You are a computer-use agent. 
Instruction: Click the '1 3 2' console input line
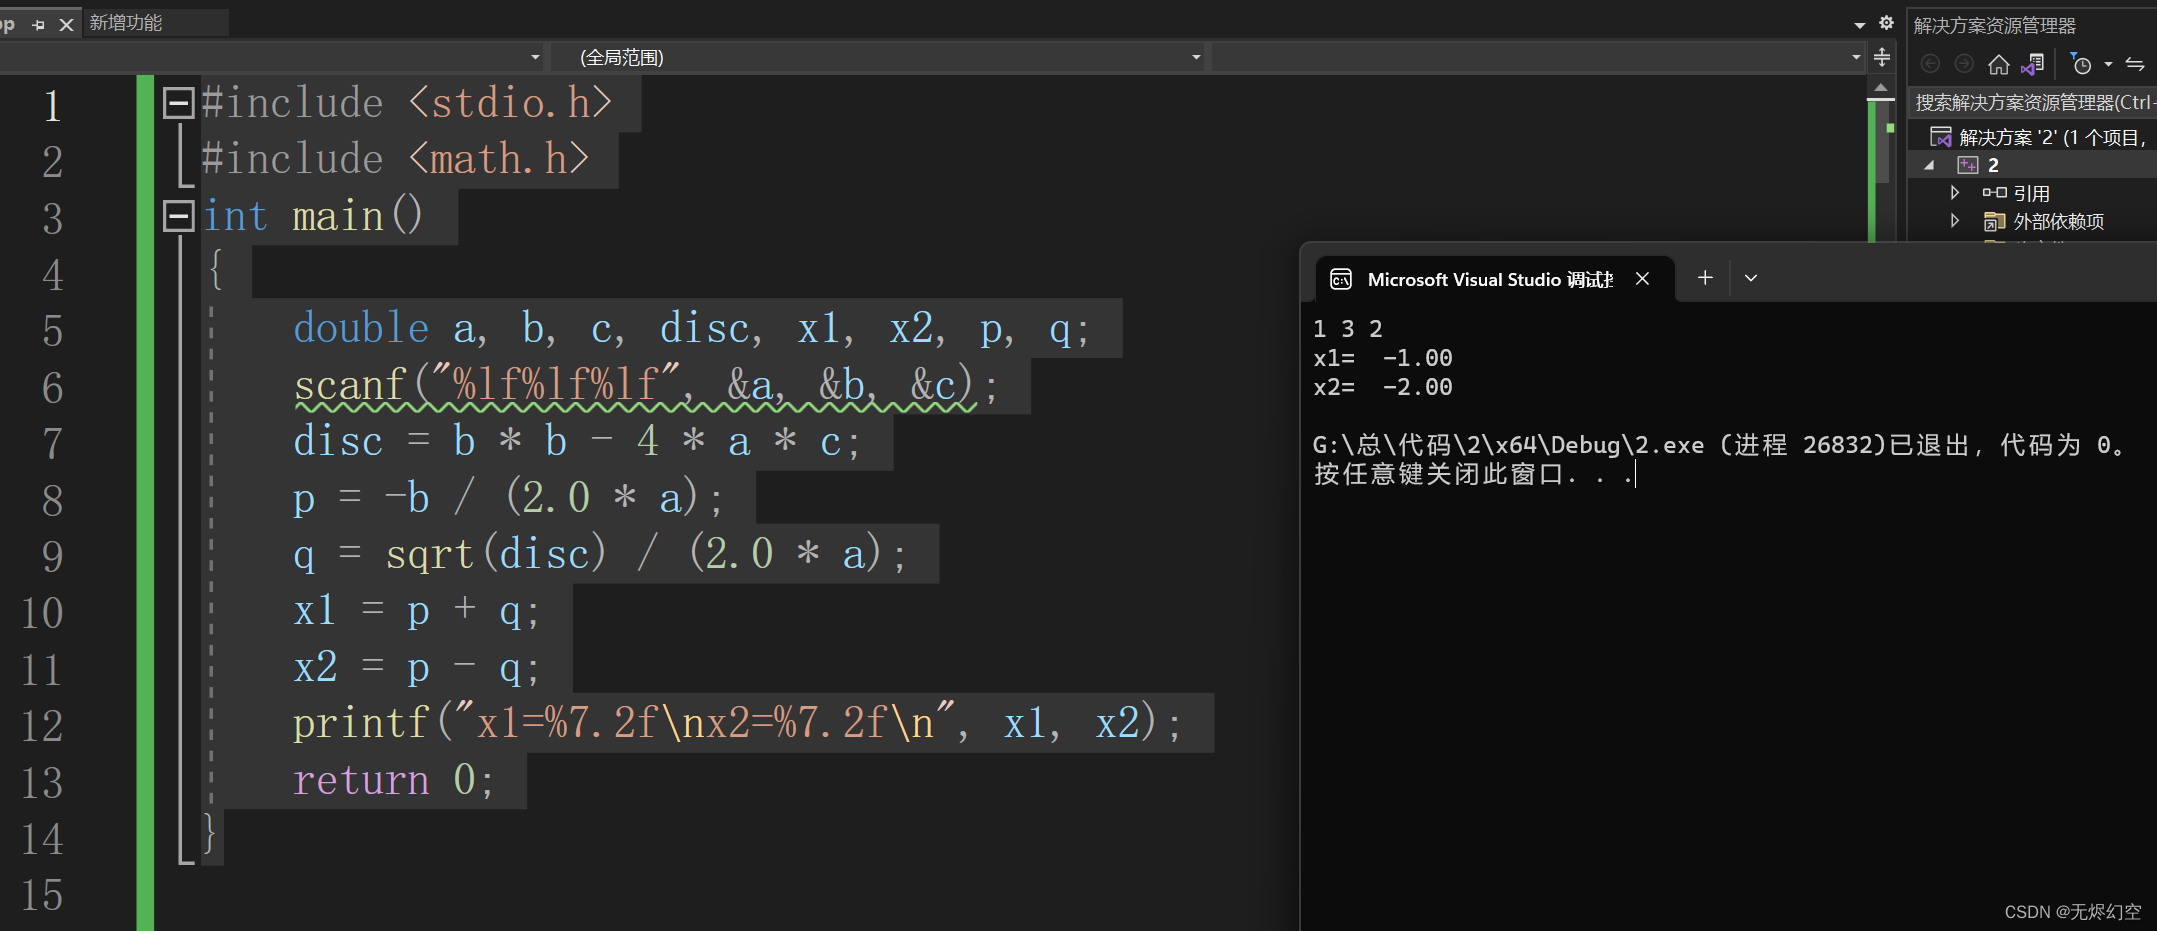[1348, 329]
